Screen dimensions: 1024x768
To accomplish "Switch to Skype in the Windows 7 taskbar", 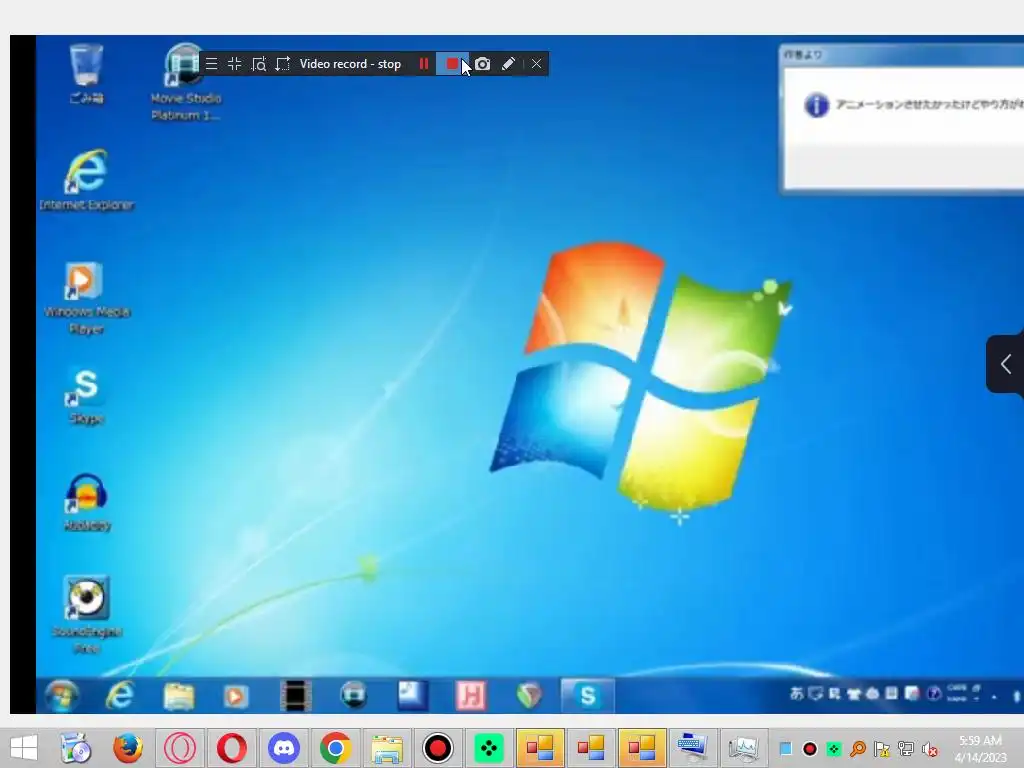I will [588, 696].
